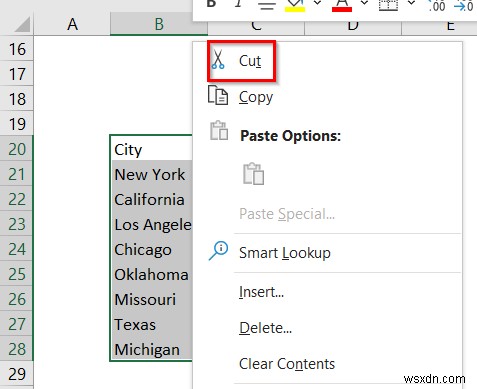Apply the yellow Fill Color

(295, 5)
